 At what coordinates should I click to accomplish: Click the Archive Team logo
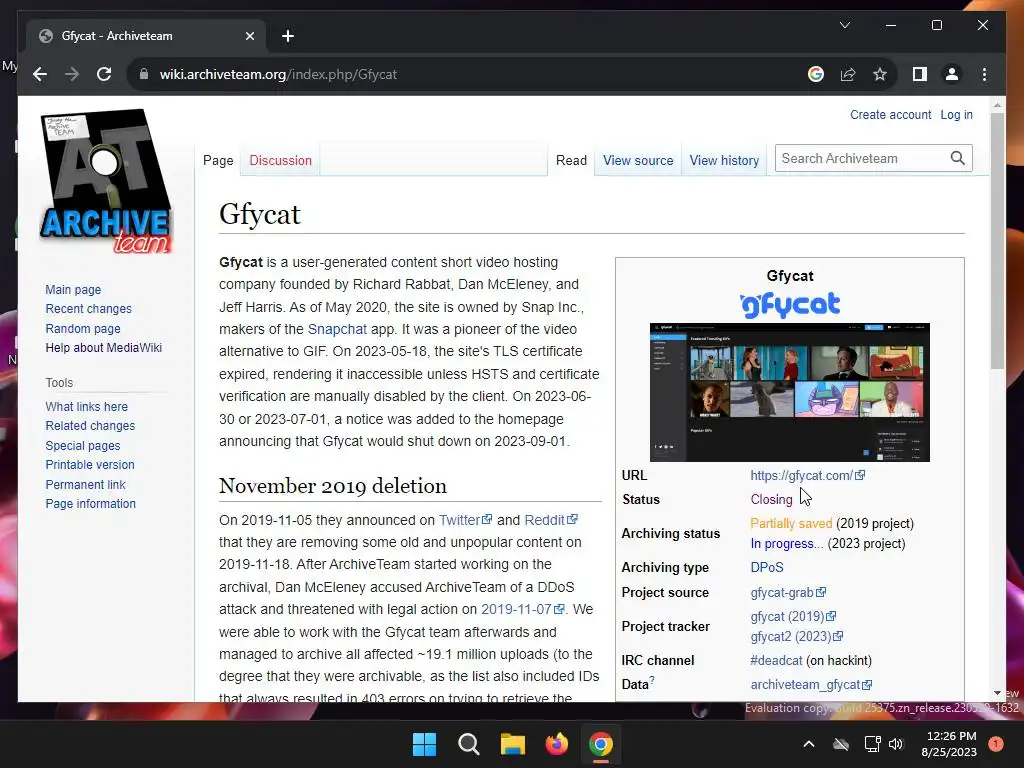[x=105, y=182]
